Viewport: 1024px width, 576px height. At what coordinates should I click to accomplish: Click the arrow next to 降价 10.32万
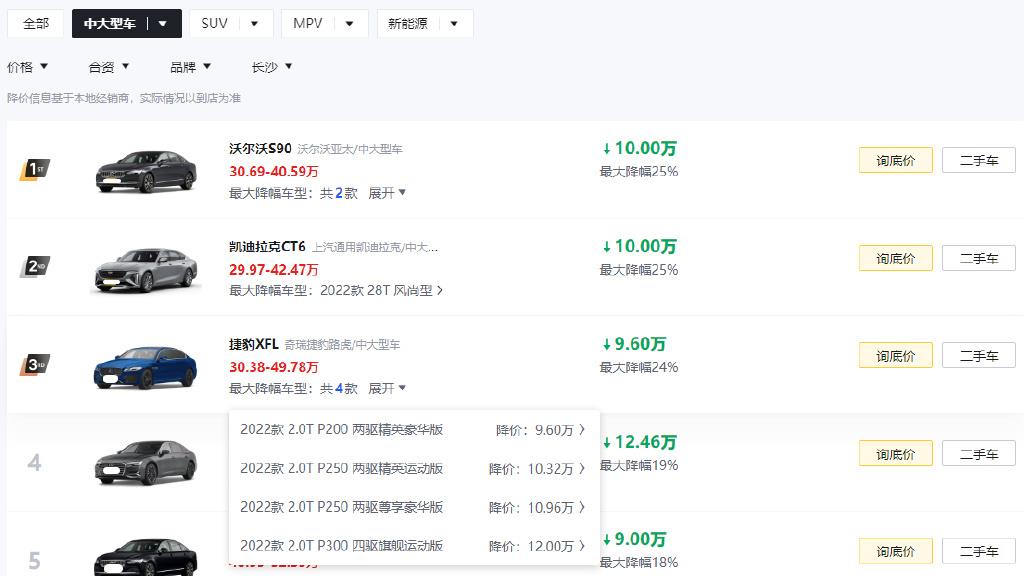click(x=582, y=468)
